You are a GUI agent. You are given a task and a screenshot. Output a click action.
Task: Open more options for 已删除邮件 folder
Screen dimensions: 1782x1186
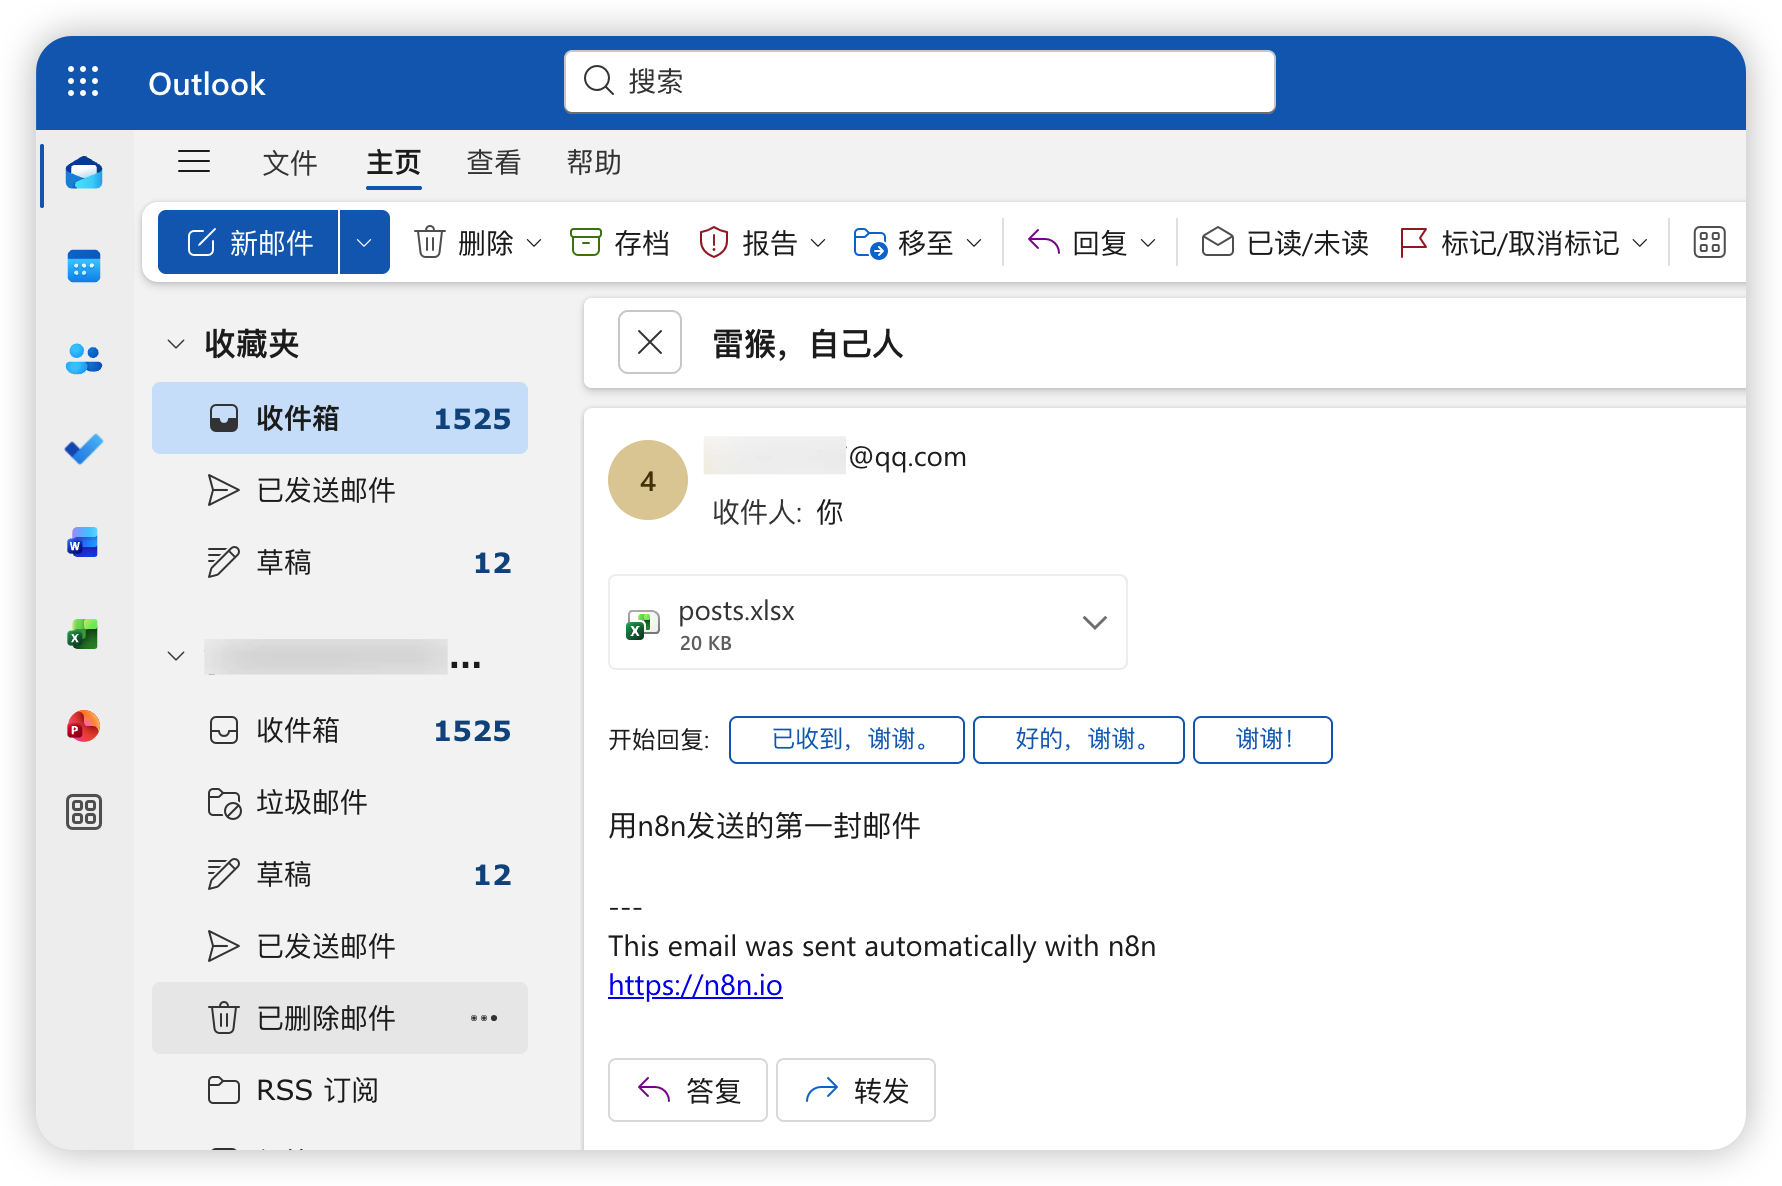[484, 1018]
